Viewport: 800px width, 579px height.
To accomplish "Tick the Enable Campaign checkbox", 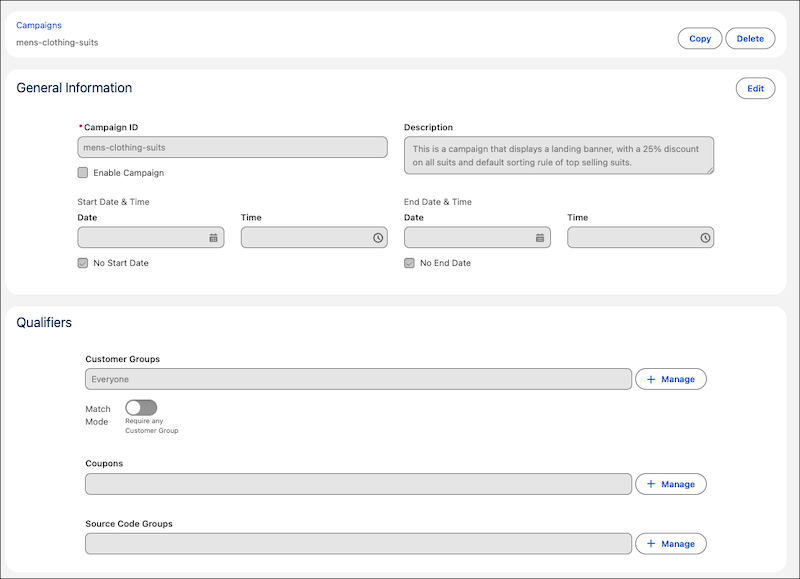I will [83, 172].
